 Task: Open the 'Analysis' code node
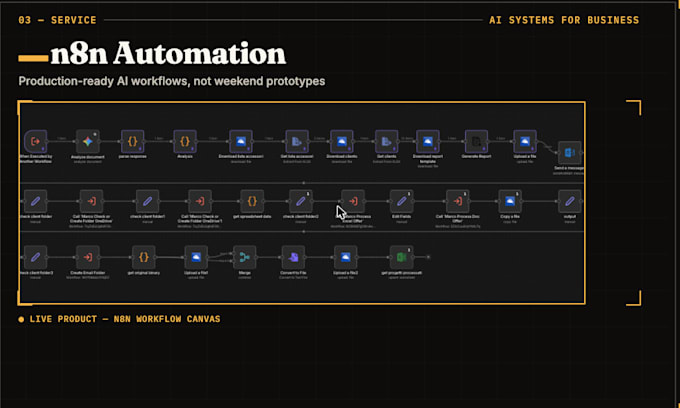tap(185, 141)
